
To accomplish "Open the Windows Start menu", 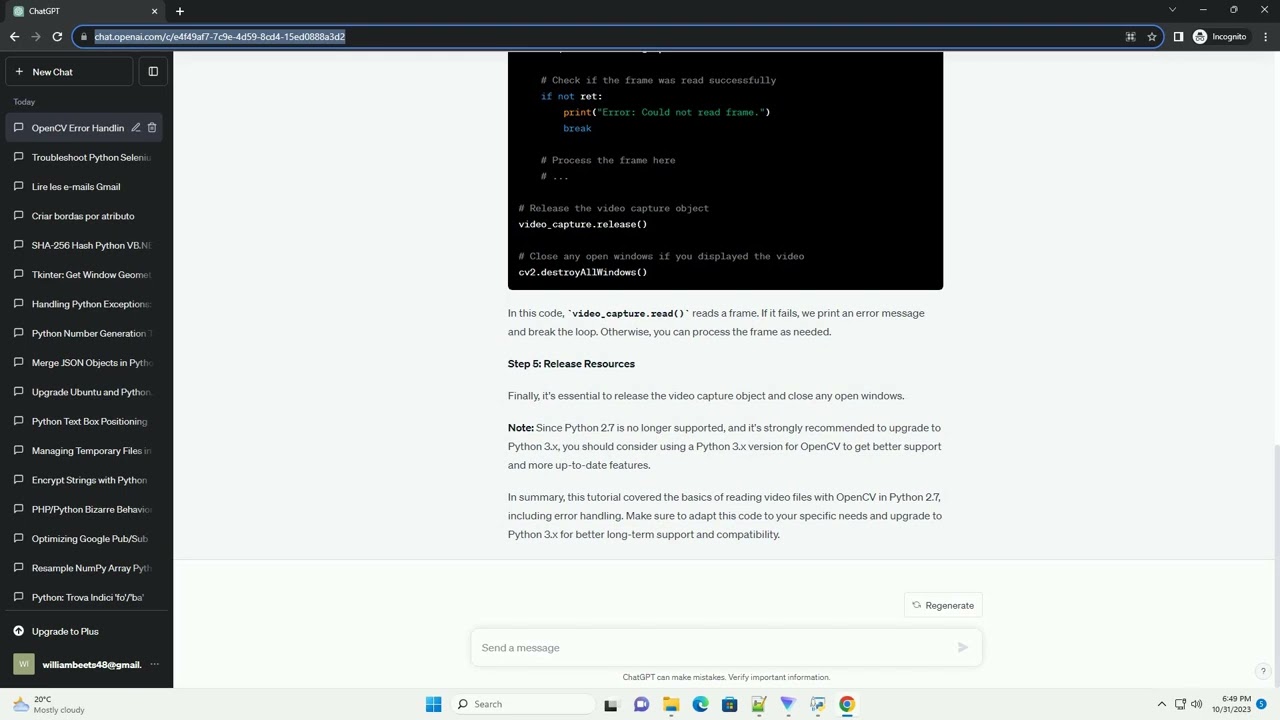I will tap(433, 704).
